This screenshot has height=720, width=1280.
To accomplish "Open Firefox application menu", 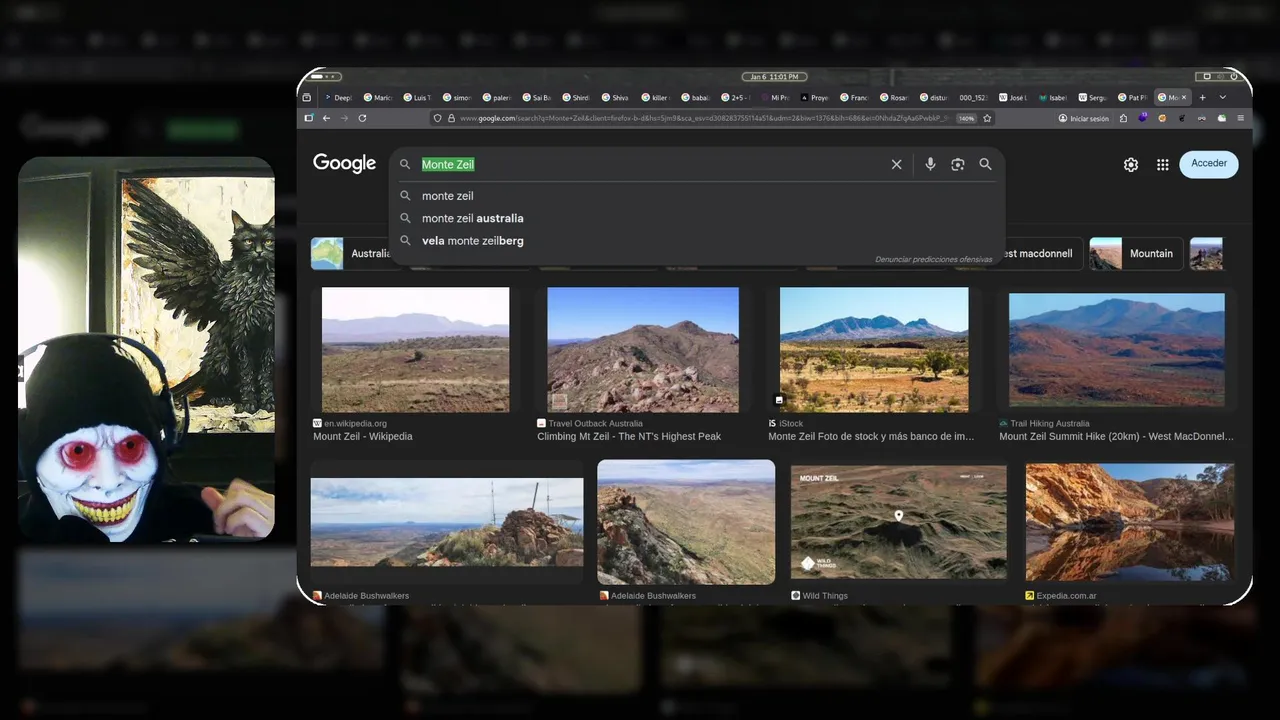I will pos(1241,118).
